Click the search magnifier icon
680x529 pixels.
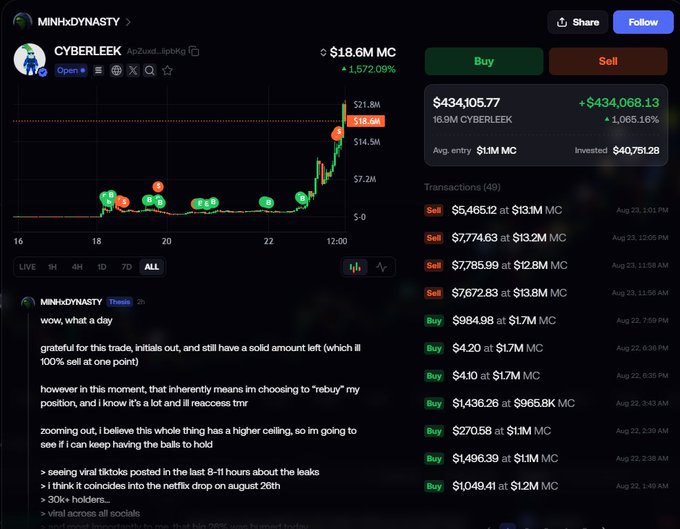[x=150, y=70]
